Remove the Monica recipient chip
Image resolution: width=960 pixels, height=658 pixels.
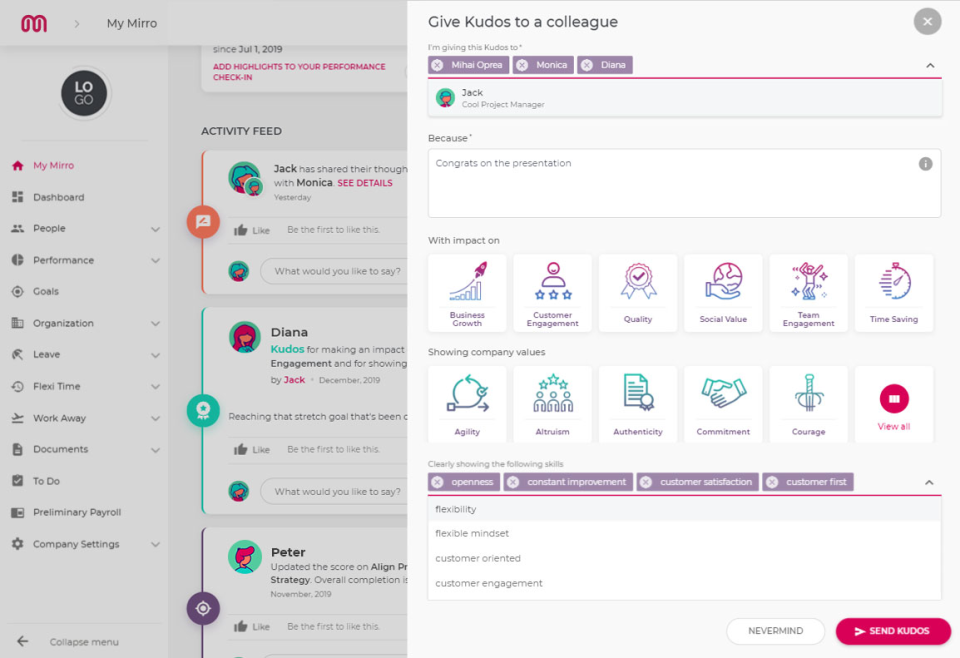tap(522, 65)
